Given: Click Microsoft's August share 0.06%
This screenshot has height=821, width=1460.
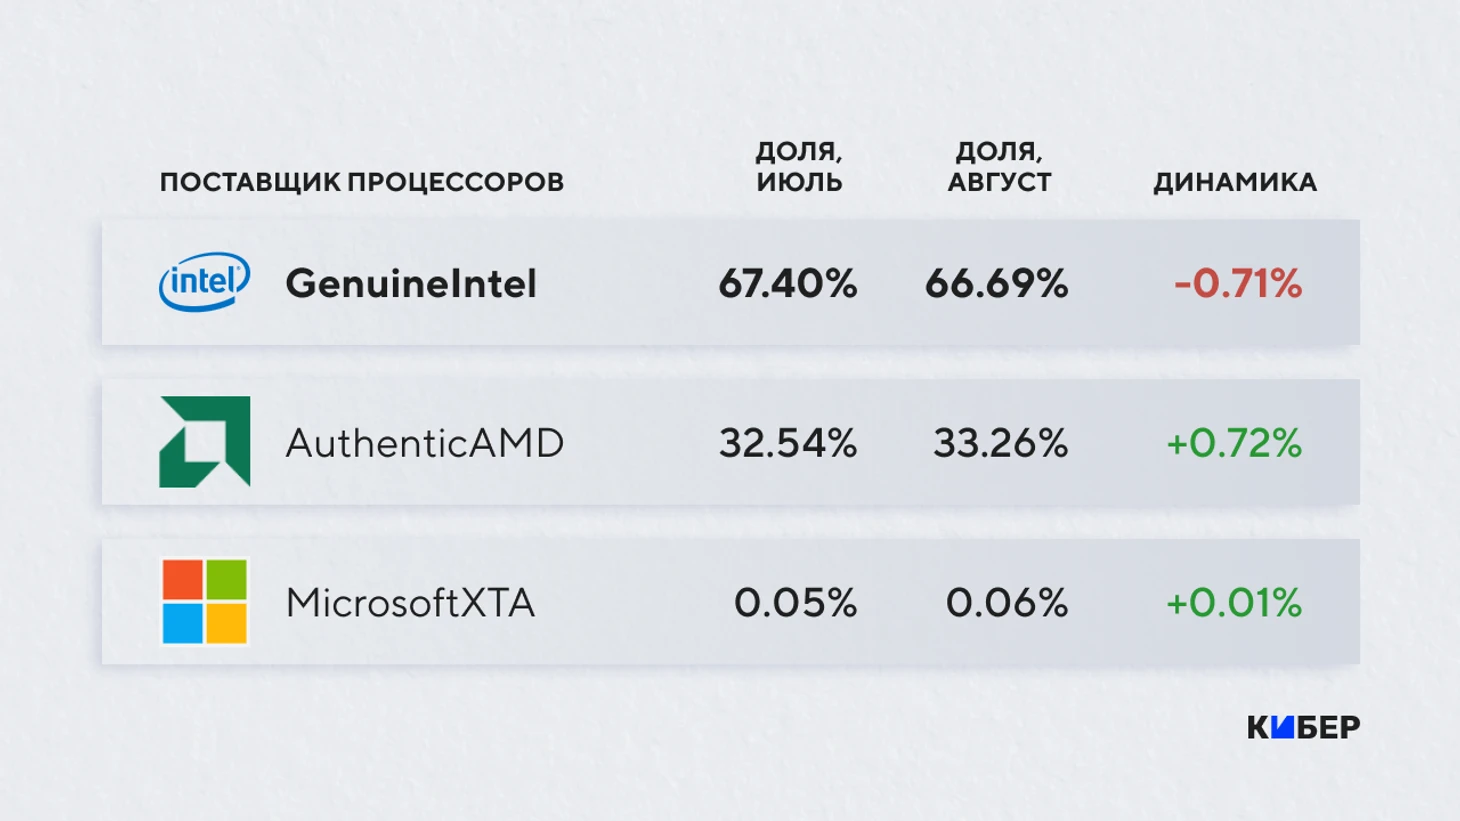Looking at the screenshot, I should click(x=1007, y=603).
